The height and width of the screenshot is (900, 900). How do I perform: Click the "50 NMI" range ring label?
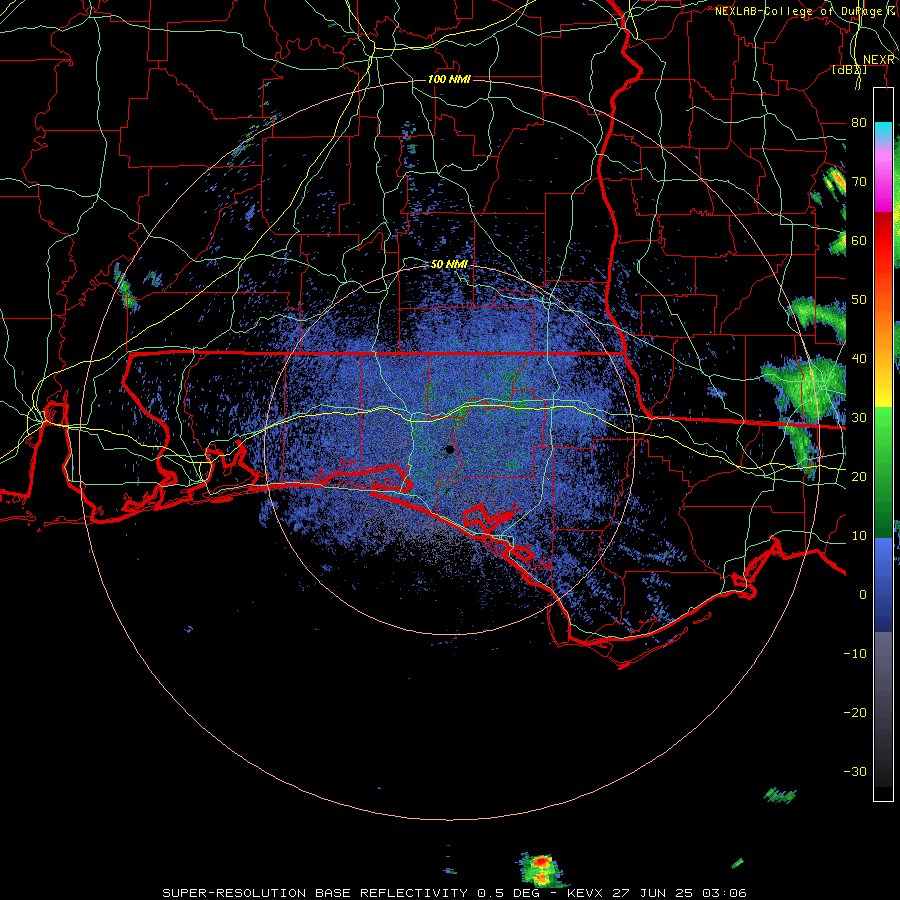(449, 264)
